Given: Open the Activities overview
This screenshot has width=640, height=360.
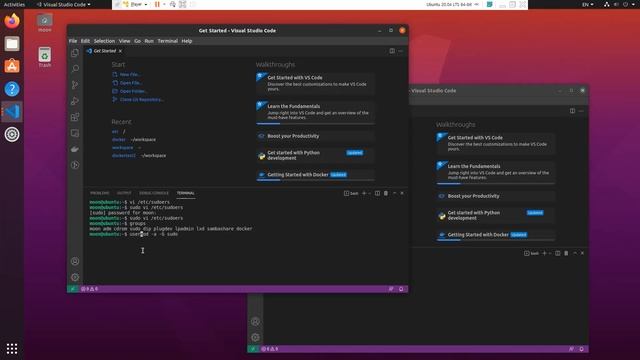Looking at the screenshot, I should coord(14,4).
